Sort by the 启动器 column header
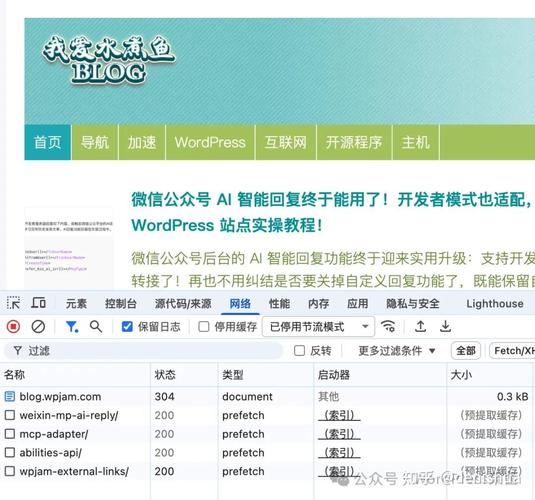The height and width of the screenshot is (500, 535). [380, 375]
